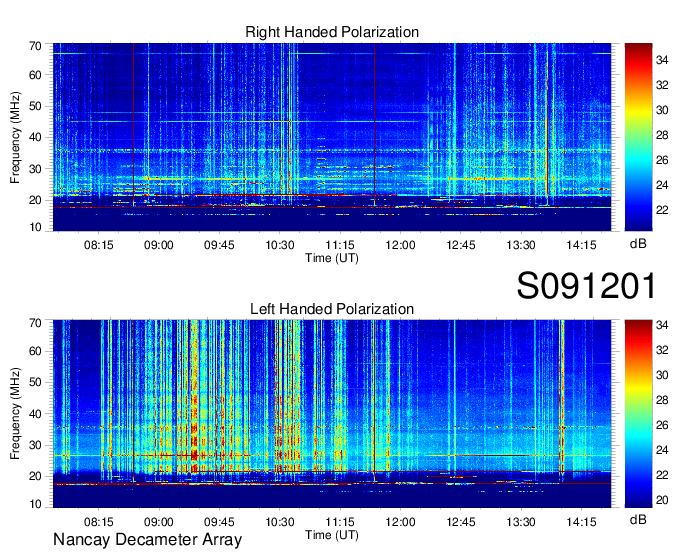Click the 34 dB label on the top colorbar

[662, 60]
